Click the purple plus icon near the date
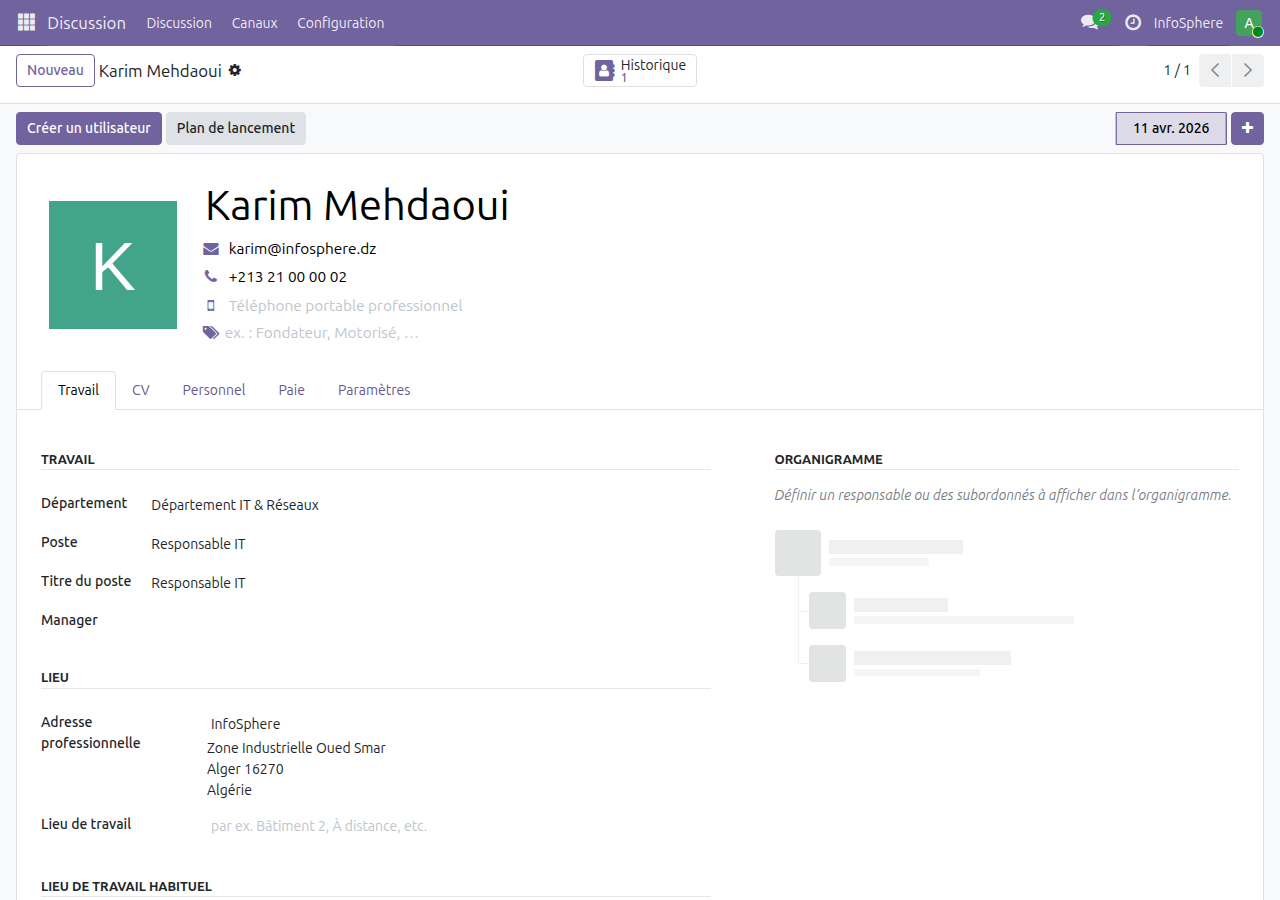1280x900 pixels. click(1247, 128)
